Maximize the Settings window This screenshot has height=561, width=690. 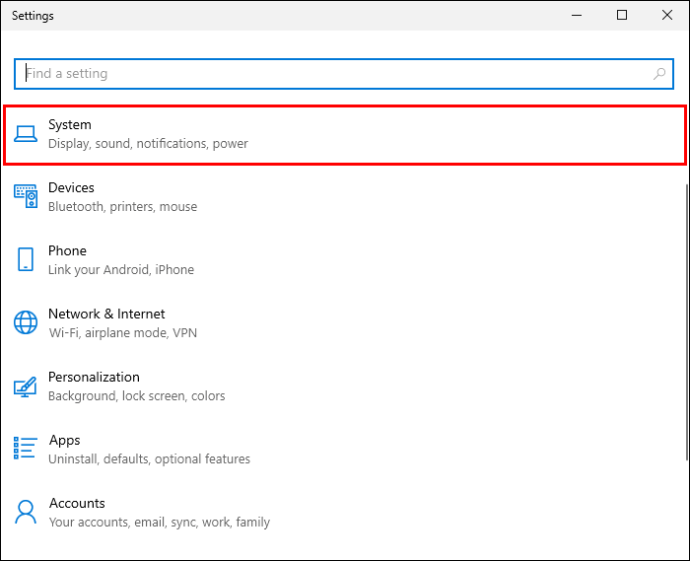pyautogui.click(x=622, y=15)
